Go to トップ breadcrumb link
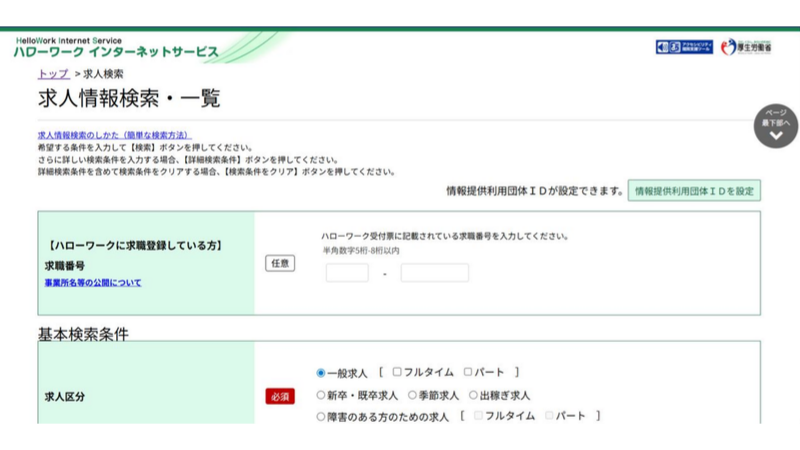Viewport: 800px width, 450px height. [x=54, y=74]
